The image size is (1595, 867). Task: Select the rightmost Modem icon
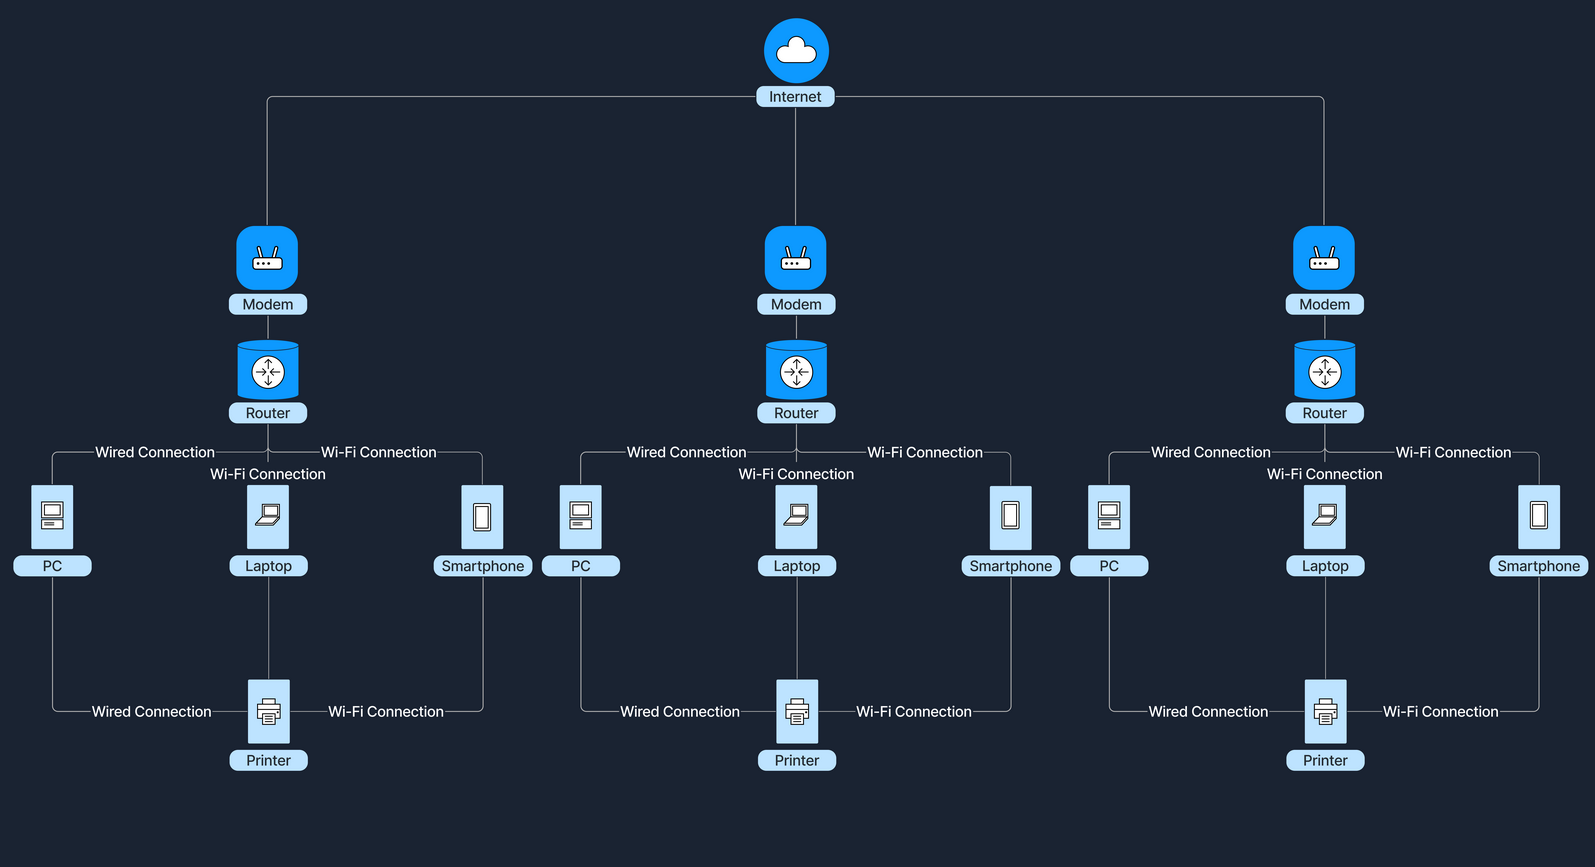pyautogui.click(x=1324, y=258)
